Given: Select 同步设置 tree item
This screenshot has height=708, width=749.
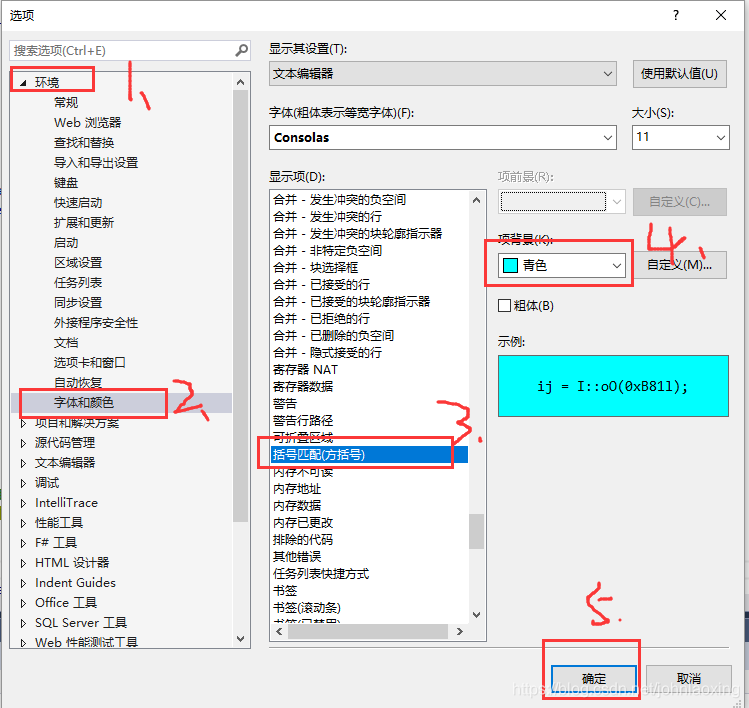Looking at the screenshot, I should pos(78,303).
